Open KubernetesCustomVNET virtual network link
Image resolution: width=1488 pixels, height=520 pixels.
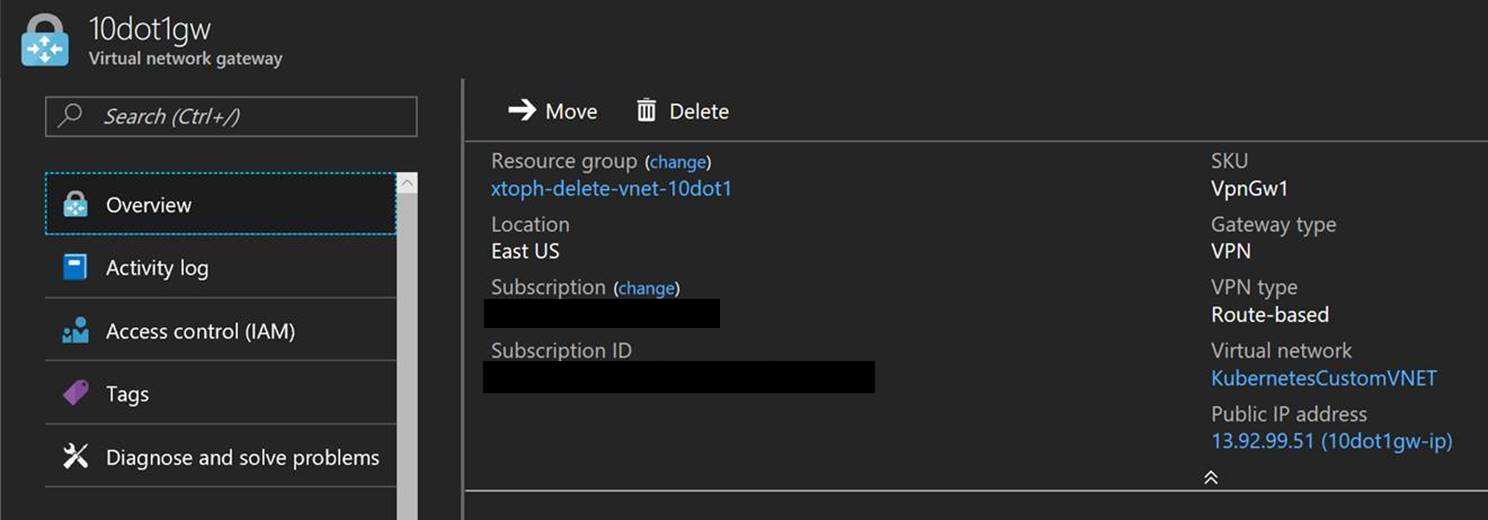coord(1324,378)
